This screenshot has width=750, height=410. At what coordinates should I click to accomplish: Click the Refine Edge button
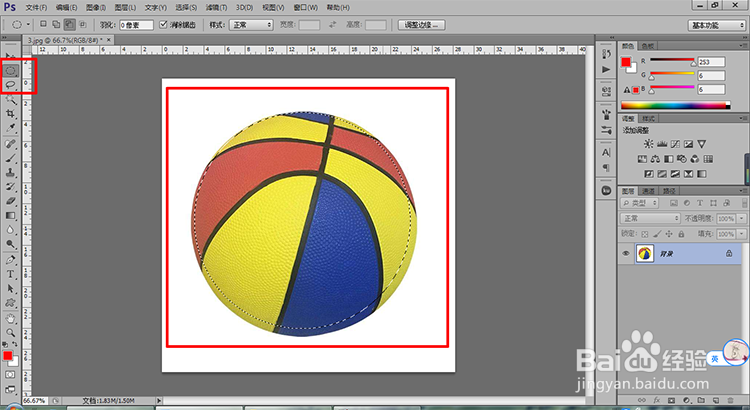click(421, 25)
